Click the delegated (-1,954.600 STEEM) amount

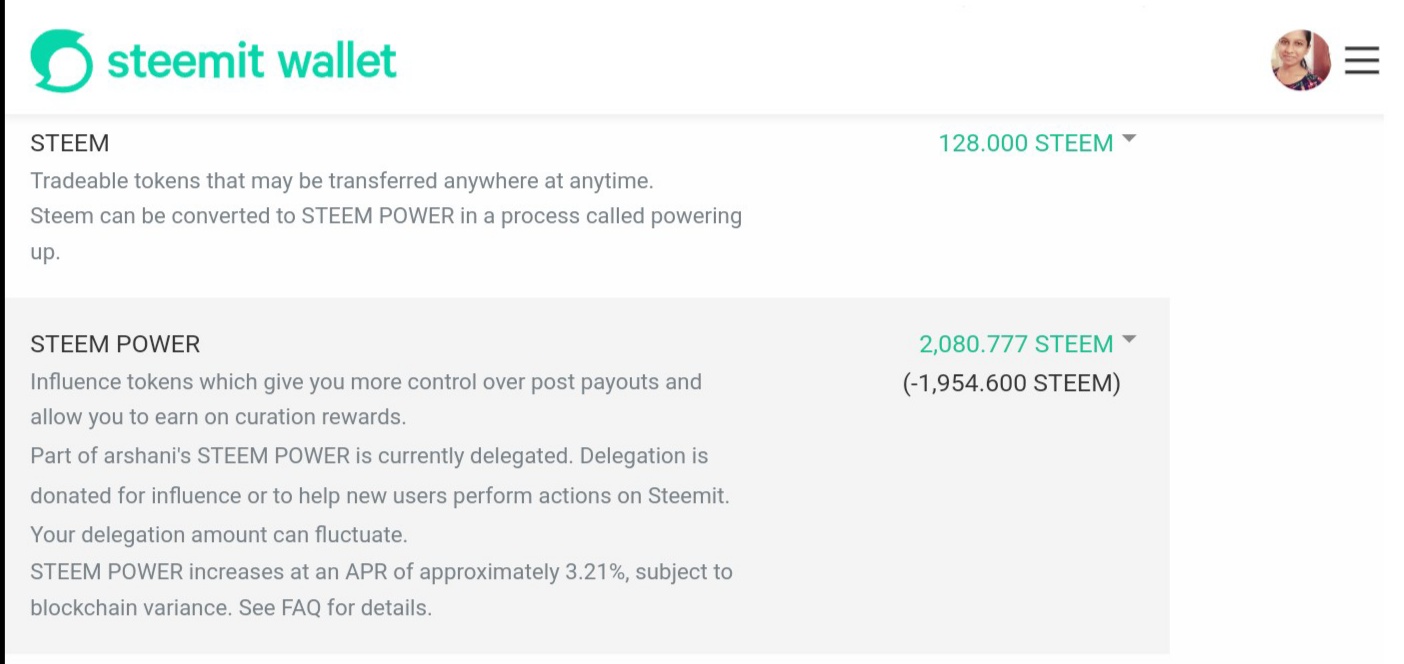tap(1011, 383)
